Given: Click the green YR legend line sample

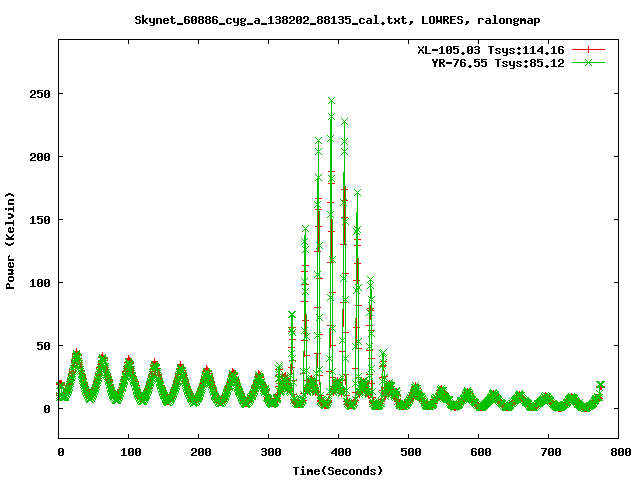Looking at the screenshot, I should coord(588,62).
